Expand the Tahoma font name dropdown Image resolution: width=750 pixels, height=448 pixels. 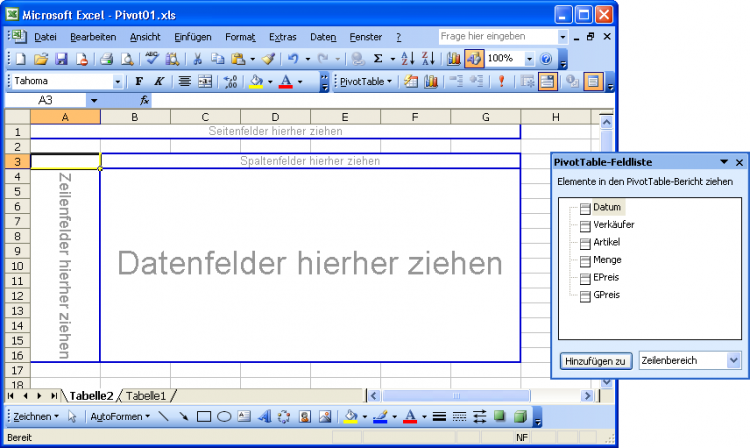pyautogui.click(x=118, y=82)
